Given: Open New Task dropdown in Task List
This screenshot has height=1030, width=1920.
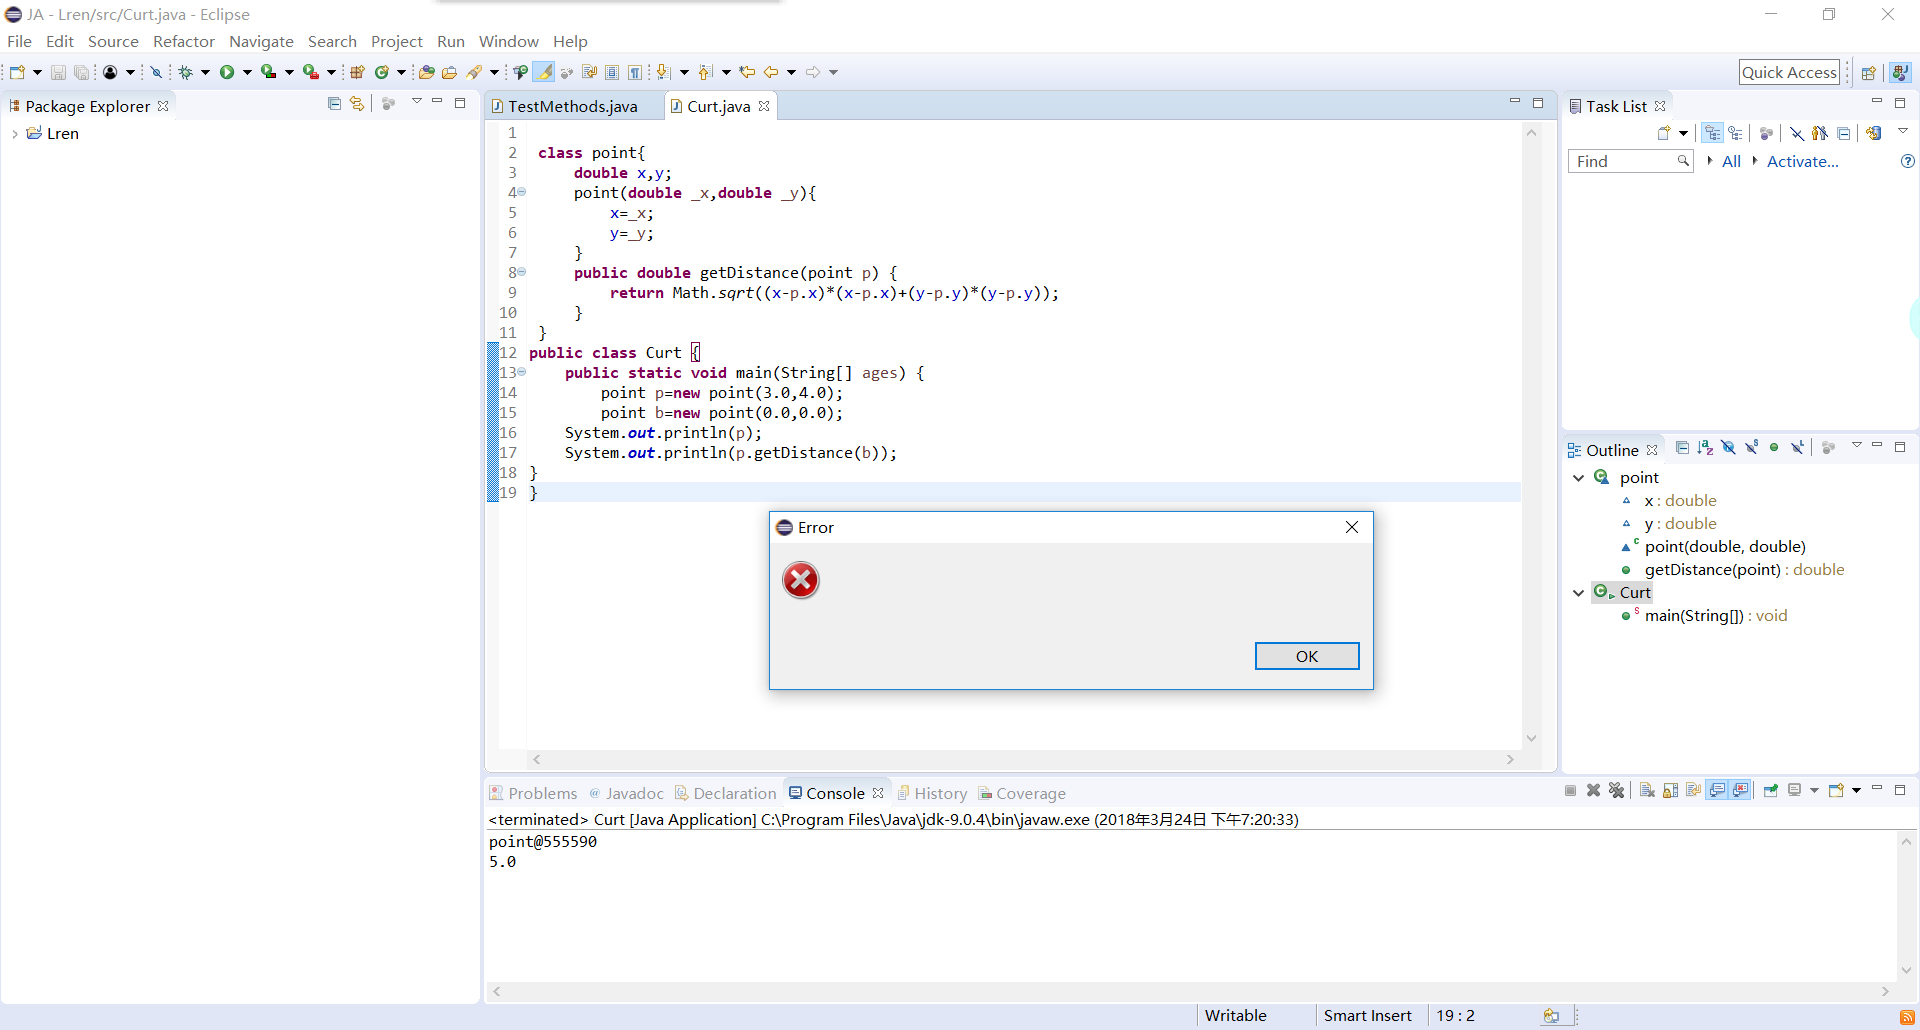Looking at the screenshot, I should point(1684,133).
